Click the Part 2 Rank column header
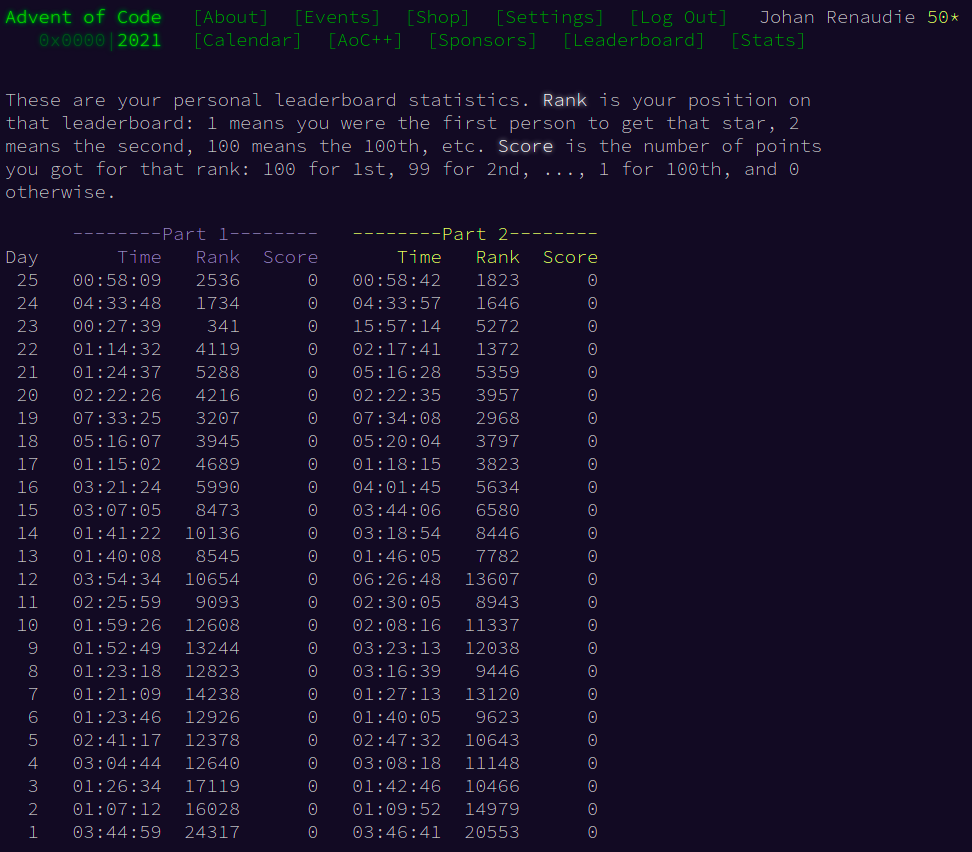The height and width of the screenshot is (852, 972). click(497, 257)
